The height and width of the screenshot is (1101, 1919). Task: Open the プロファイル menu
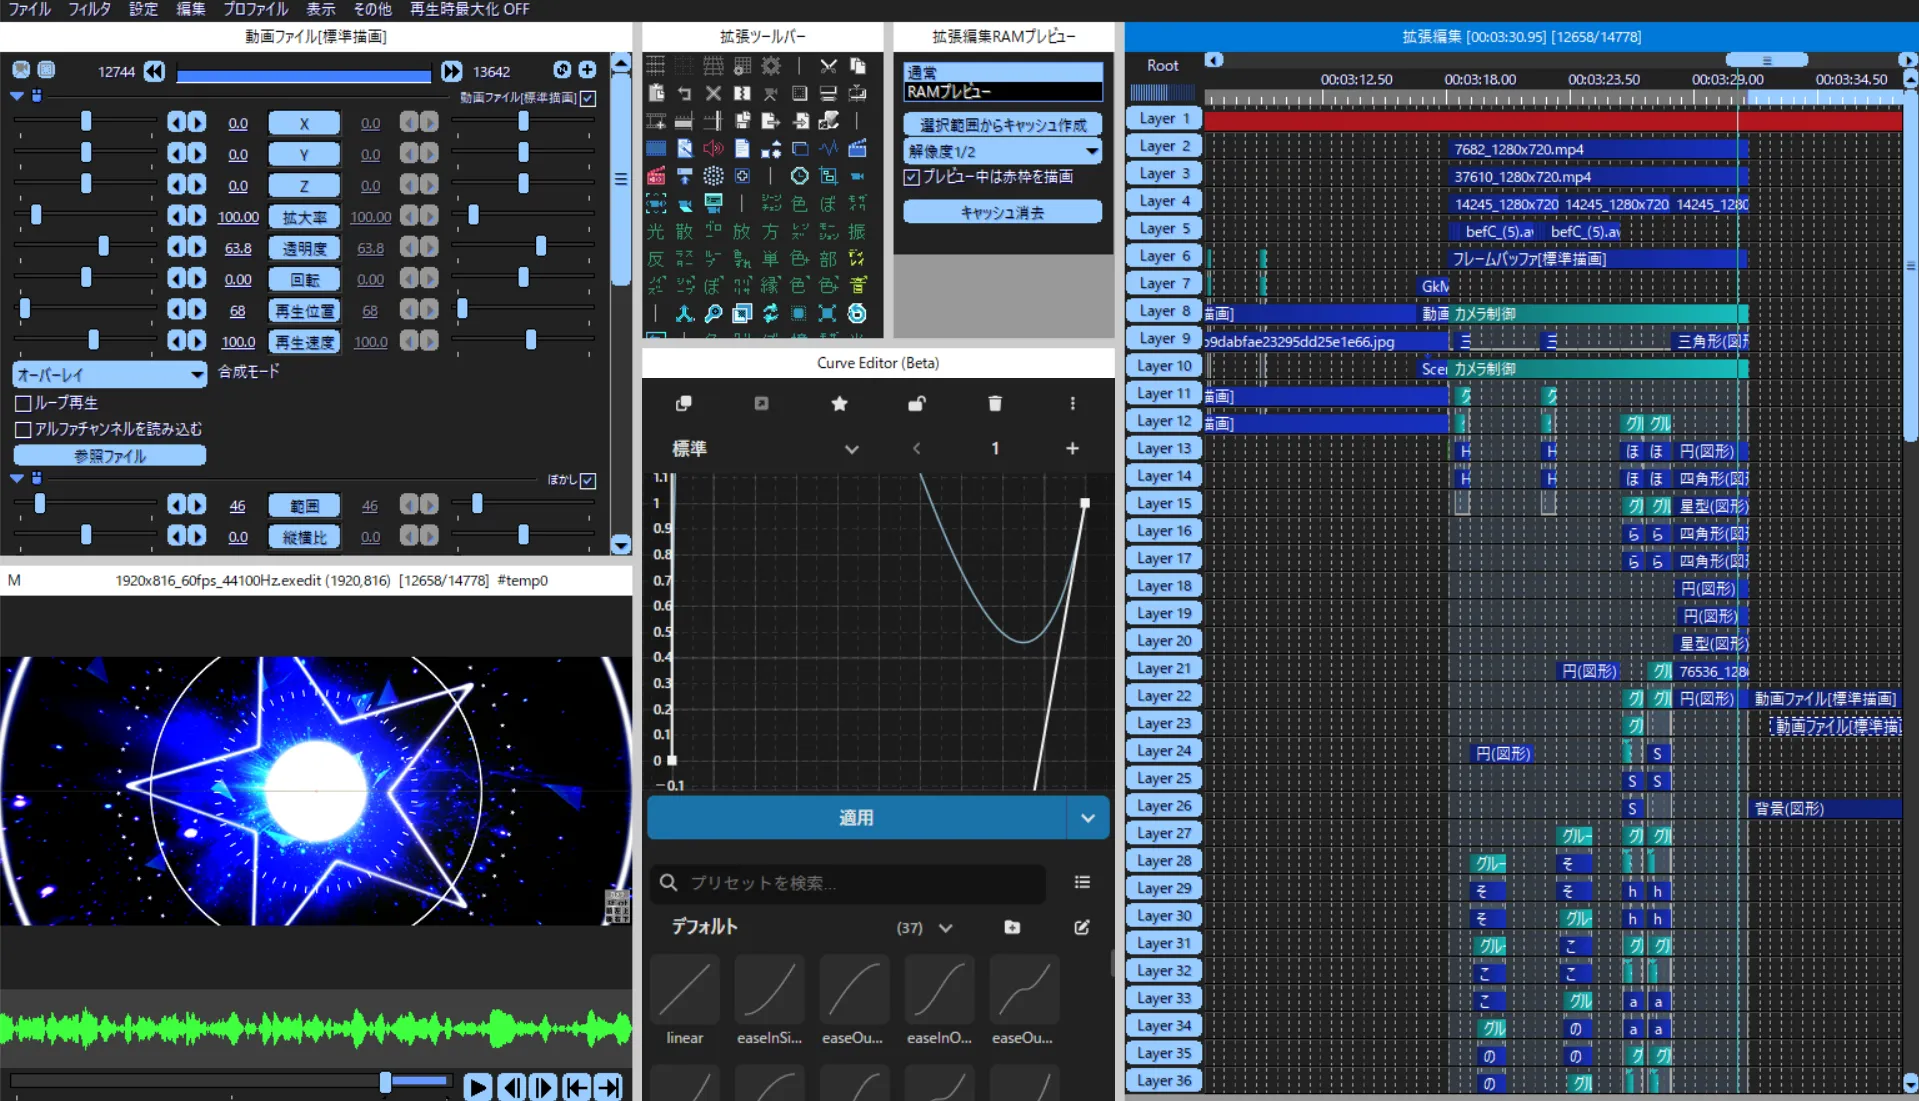click(255, 9)
